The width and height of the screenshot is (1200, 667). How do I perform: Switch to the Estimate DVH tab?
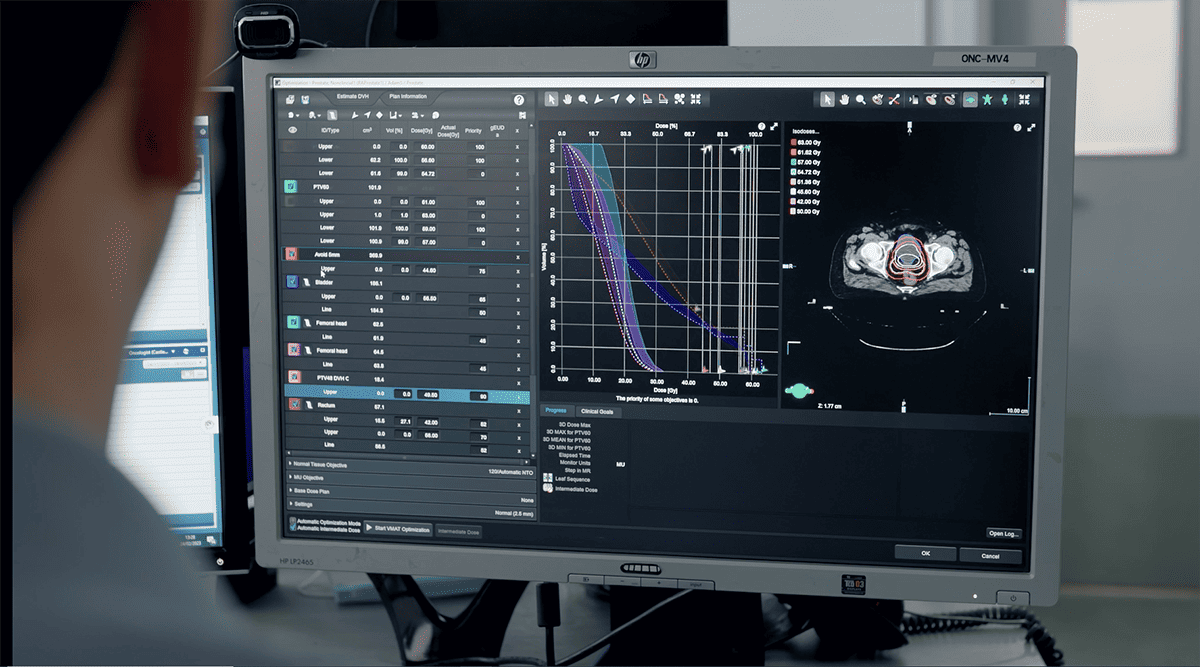(x=353, y=97)
